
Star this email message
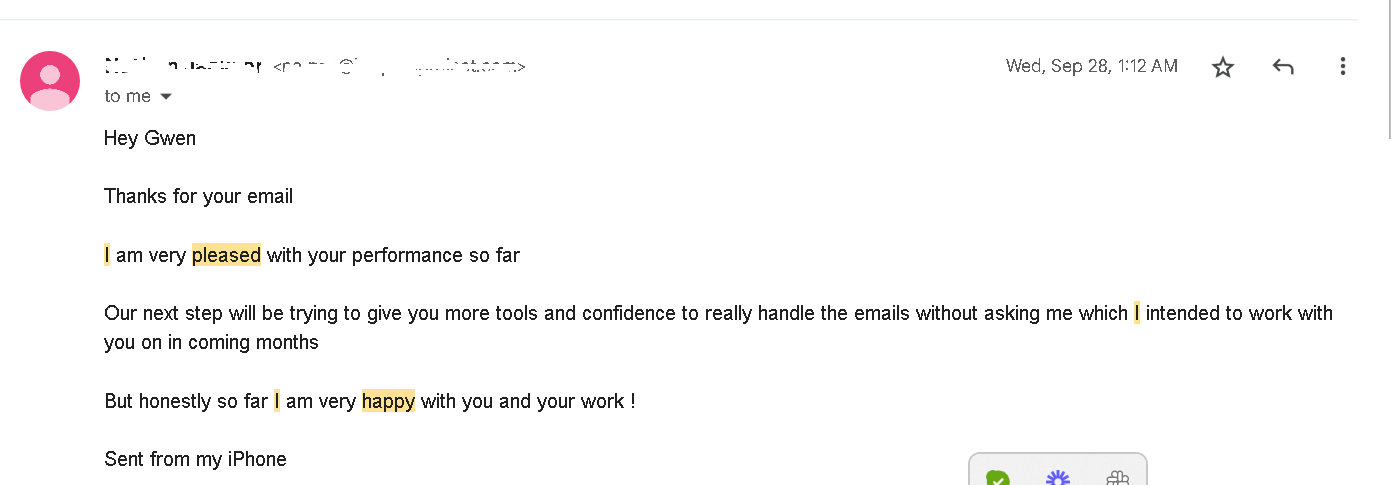pyautogui.click(x=1223, y=67)
